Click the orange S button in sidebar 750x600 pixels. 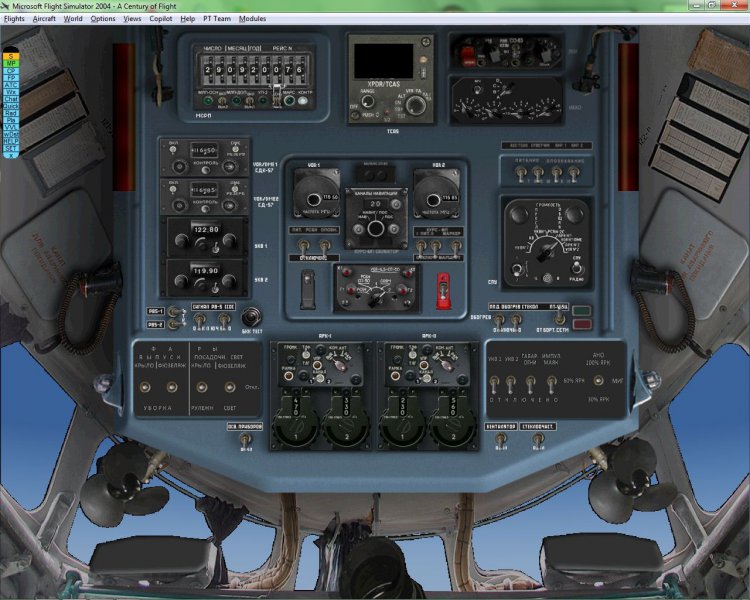coord(11,56)
